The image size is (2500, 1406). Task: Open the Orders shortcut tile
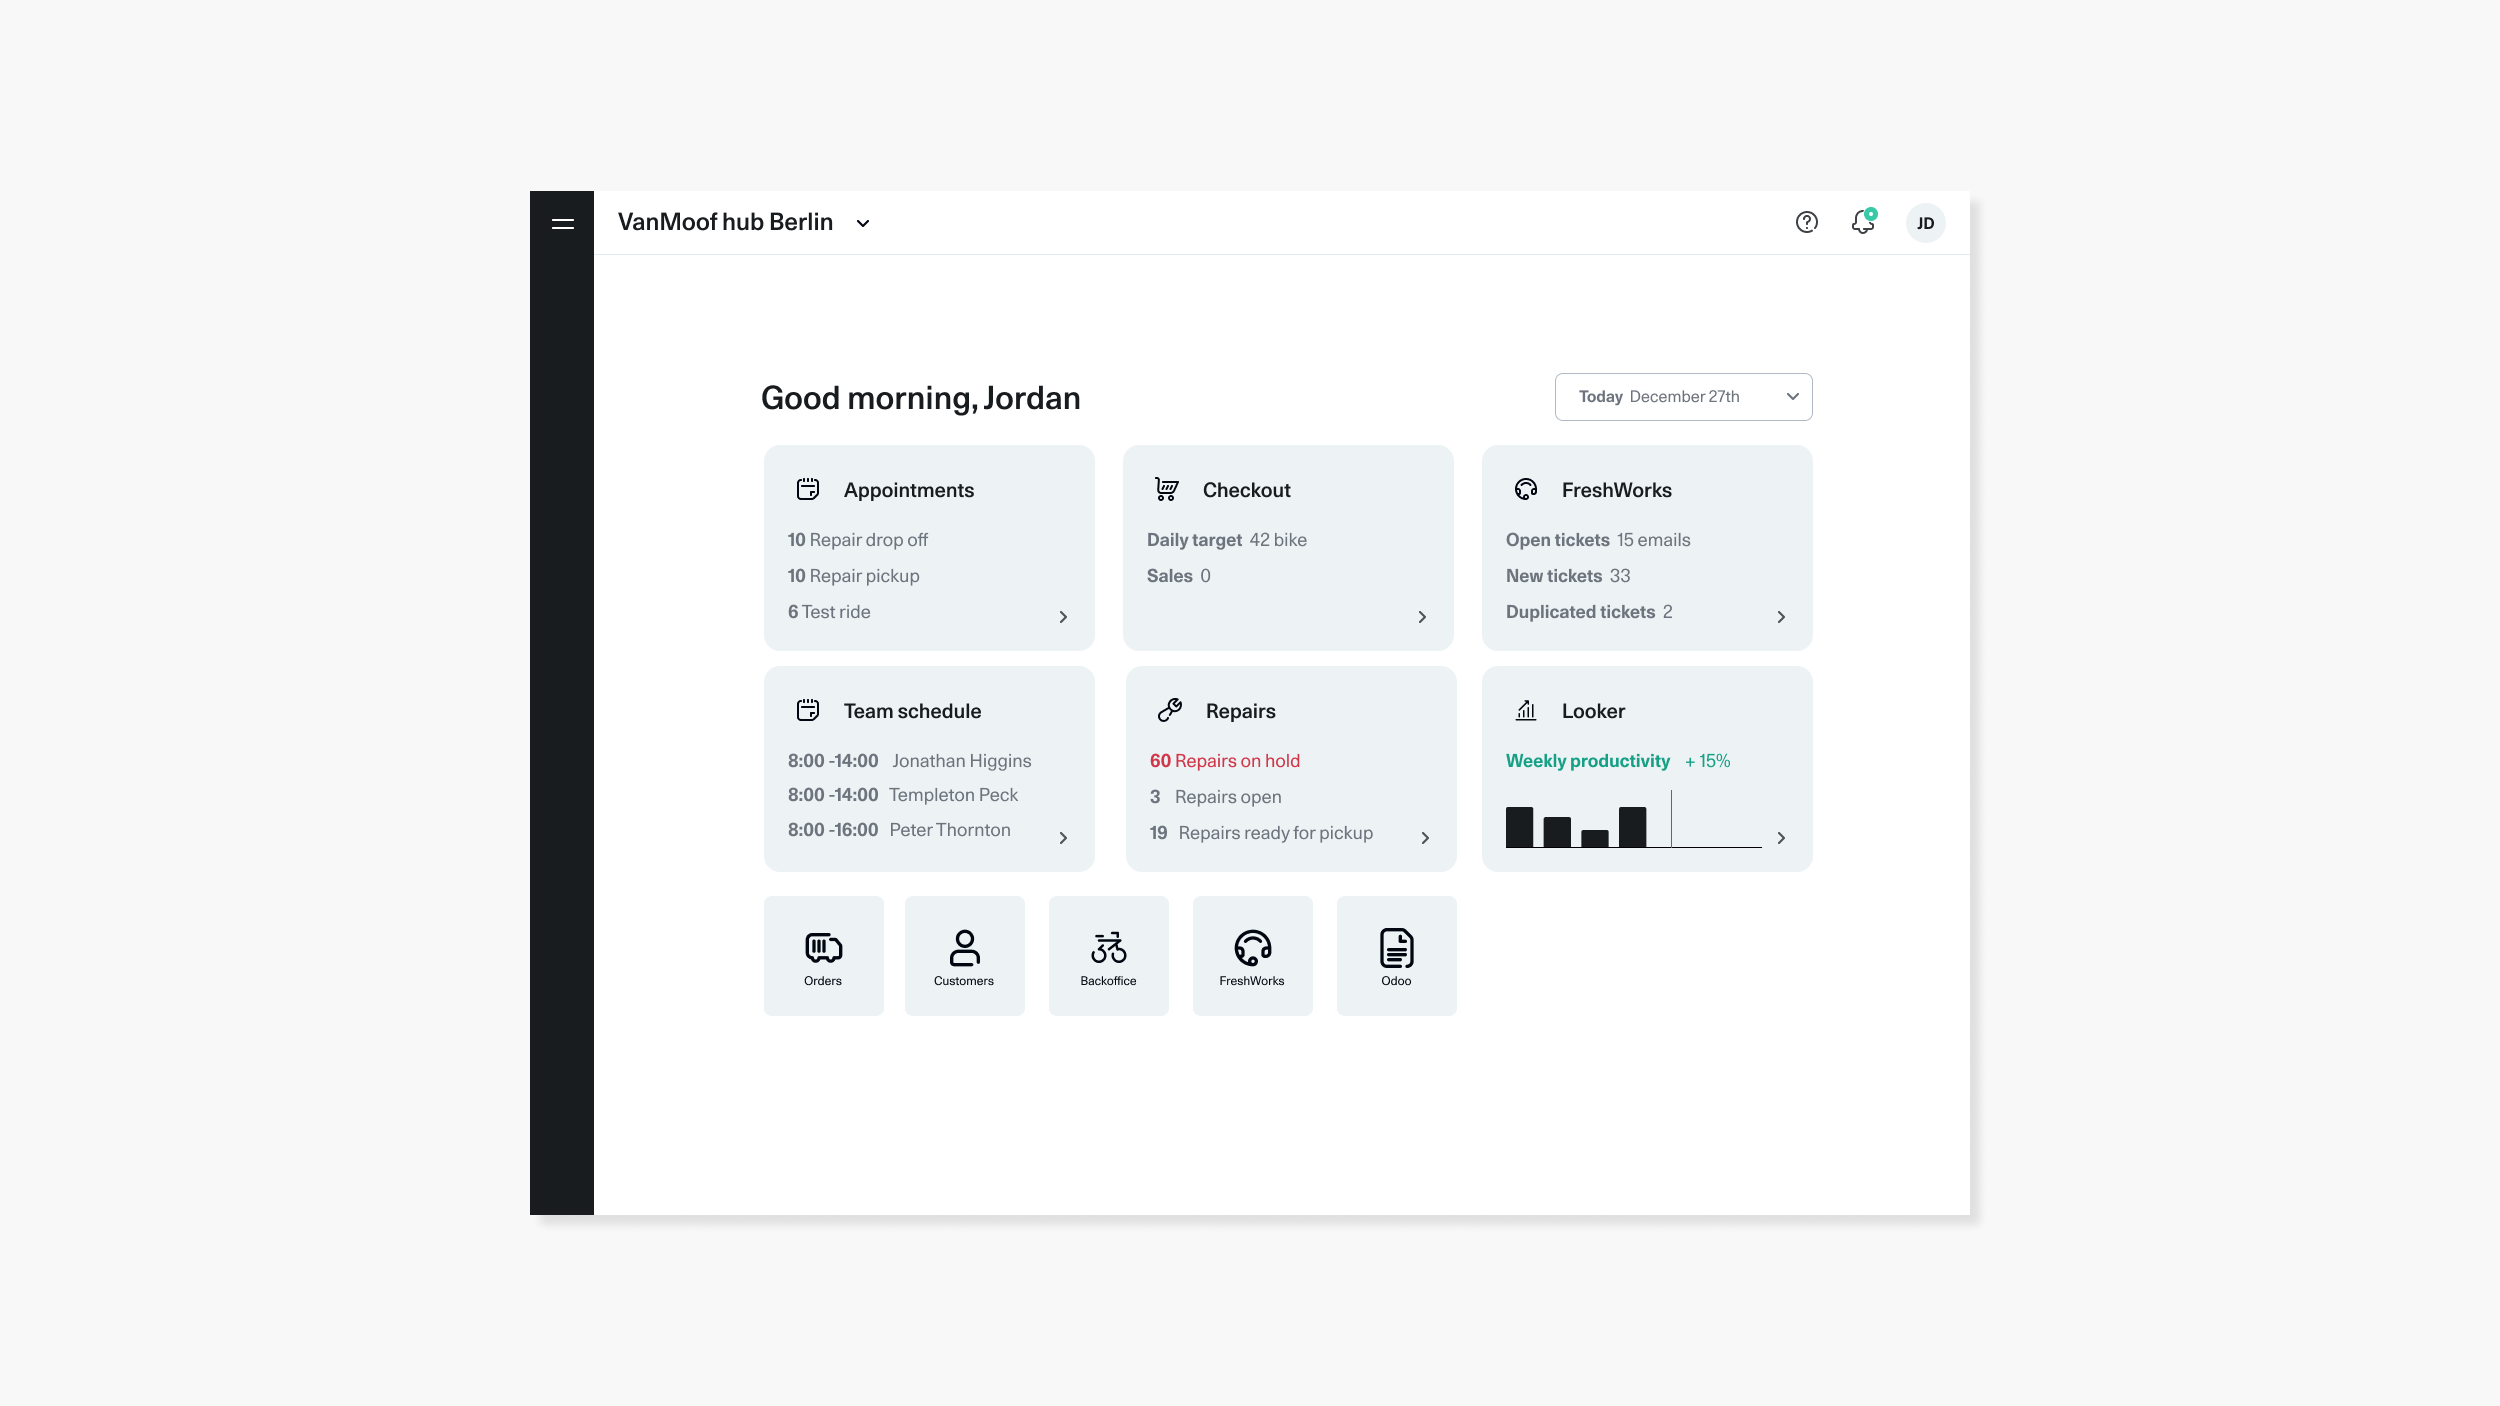824,956
